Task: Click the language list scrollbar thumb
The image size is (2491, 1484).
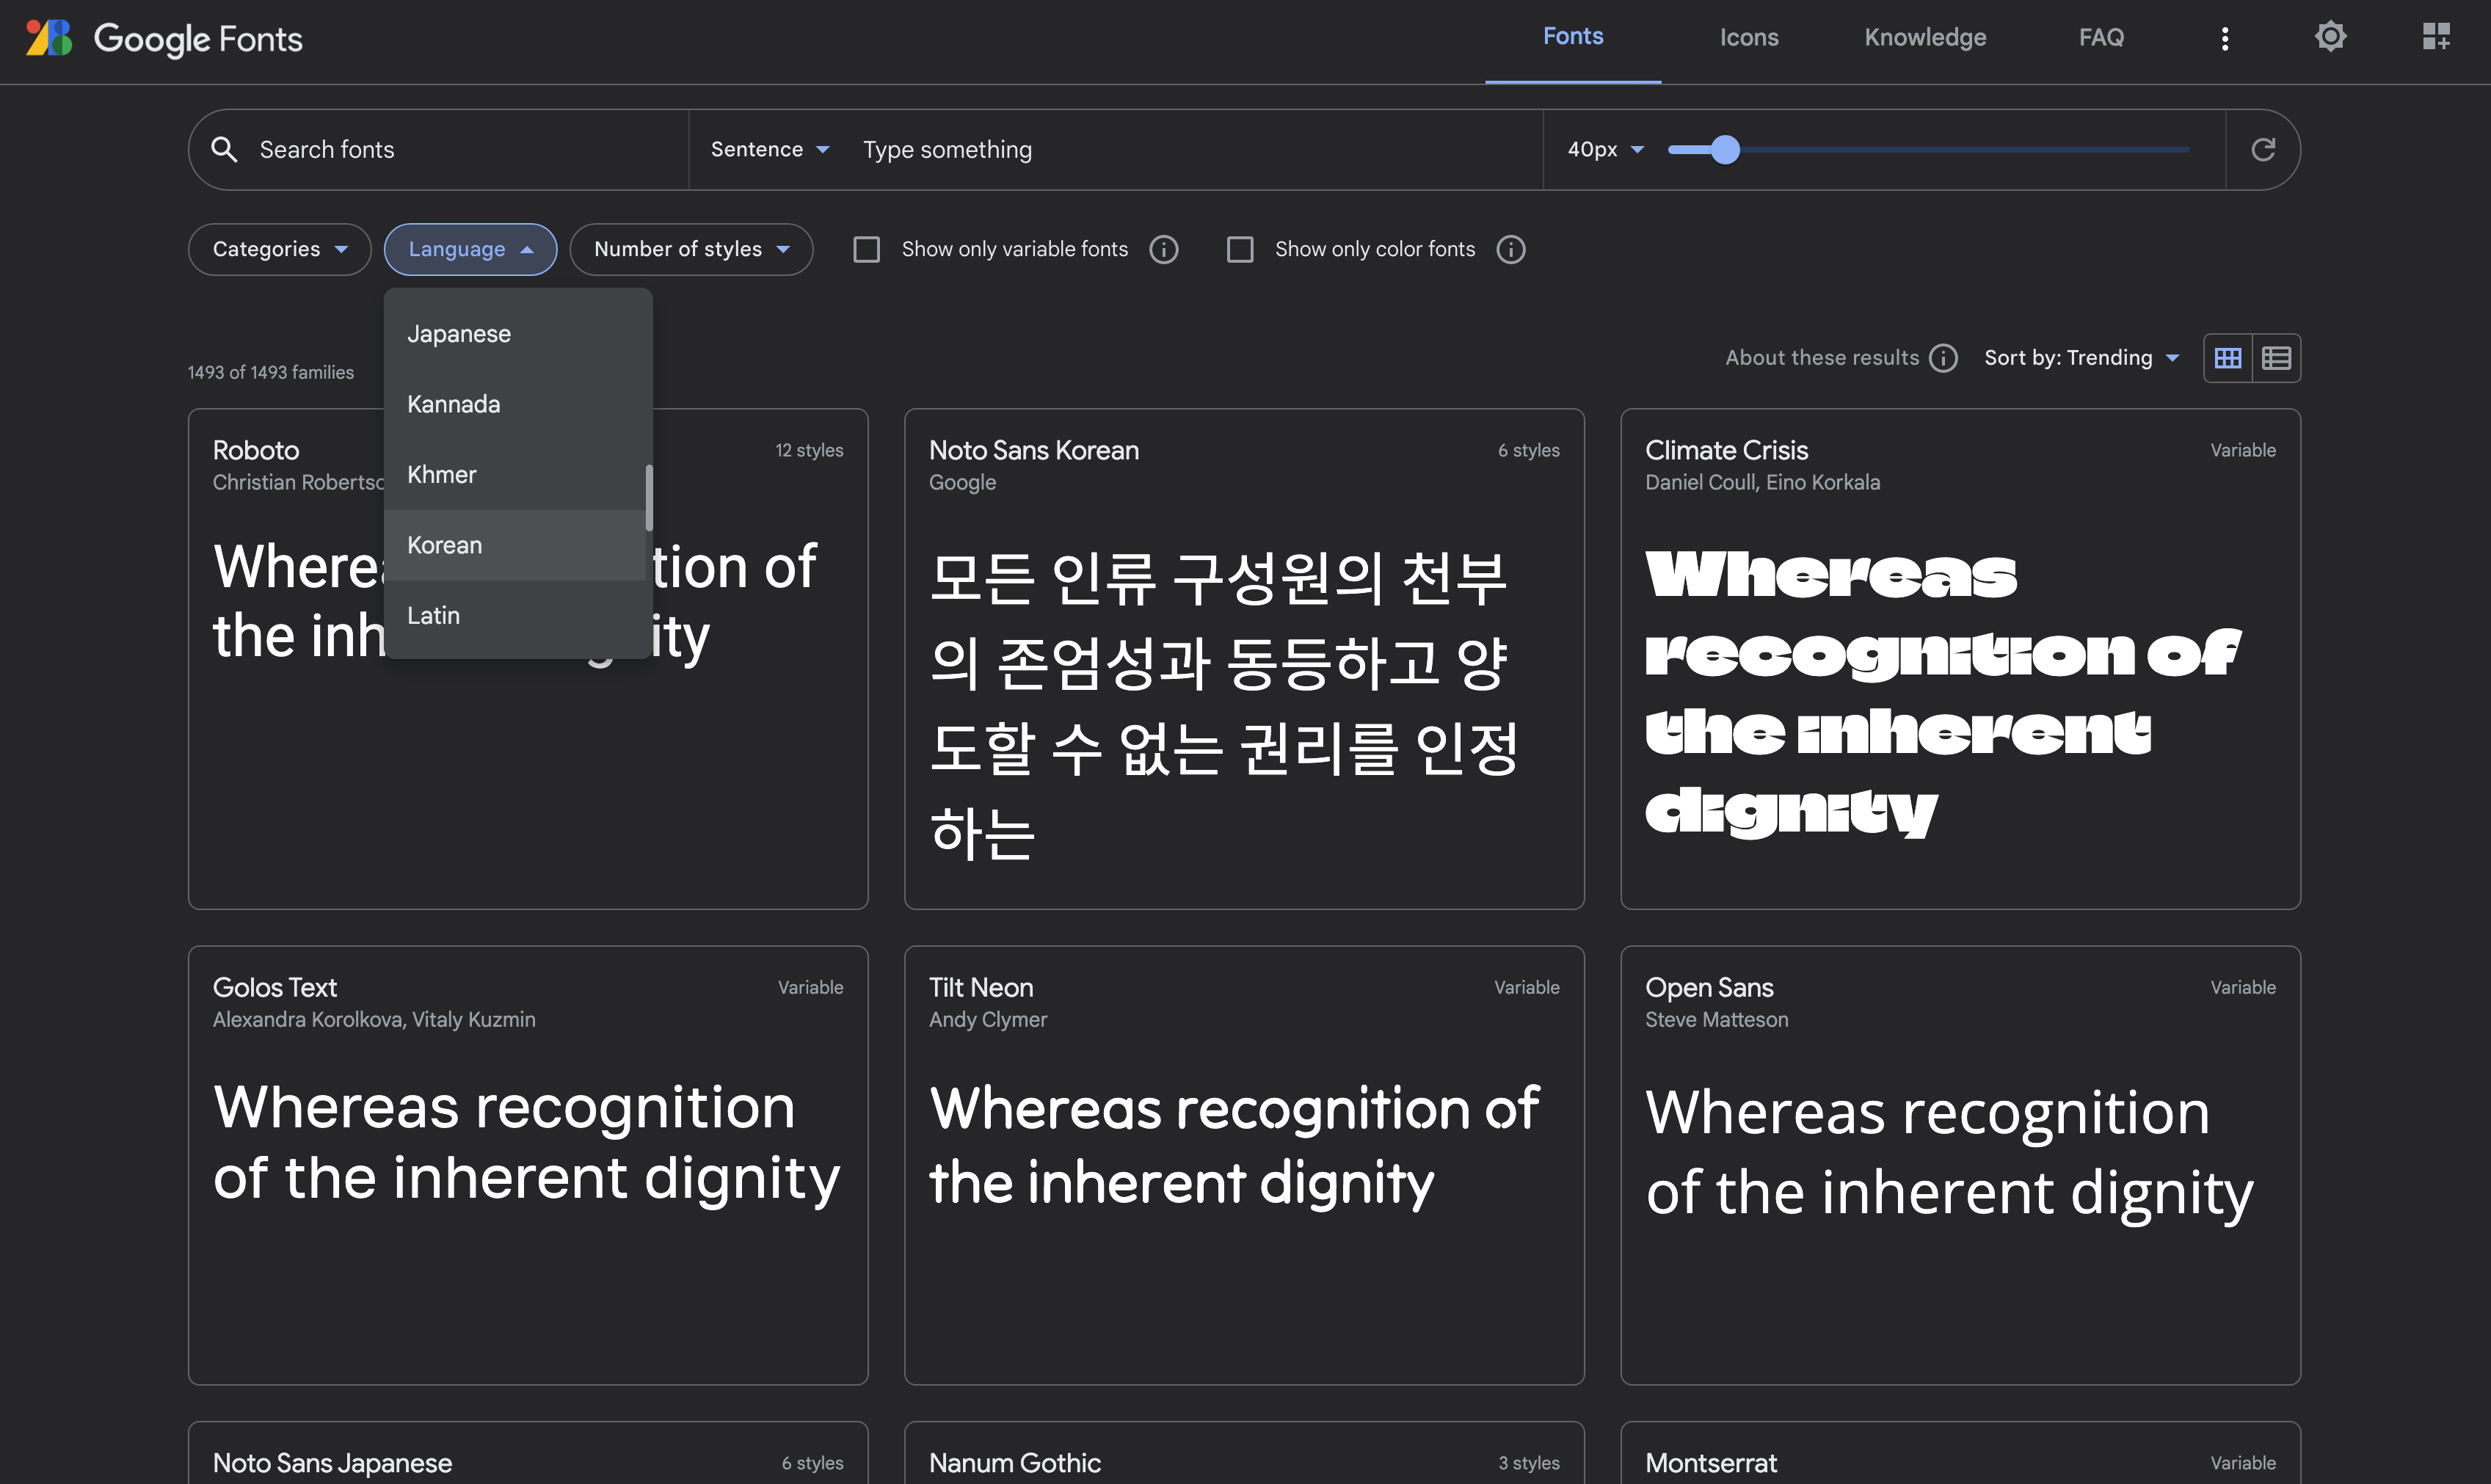Action: pyautogui.click(x=648, y=498)
